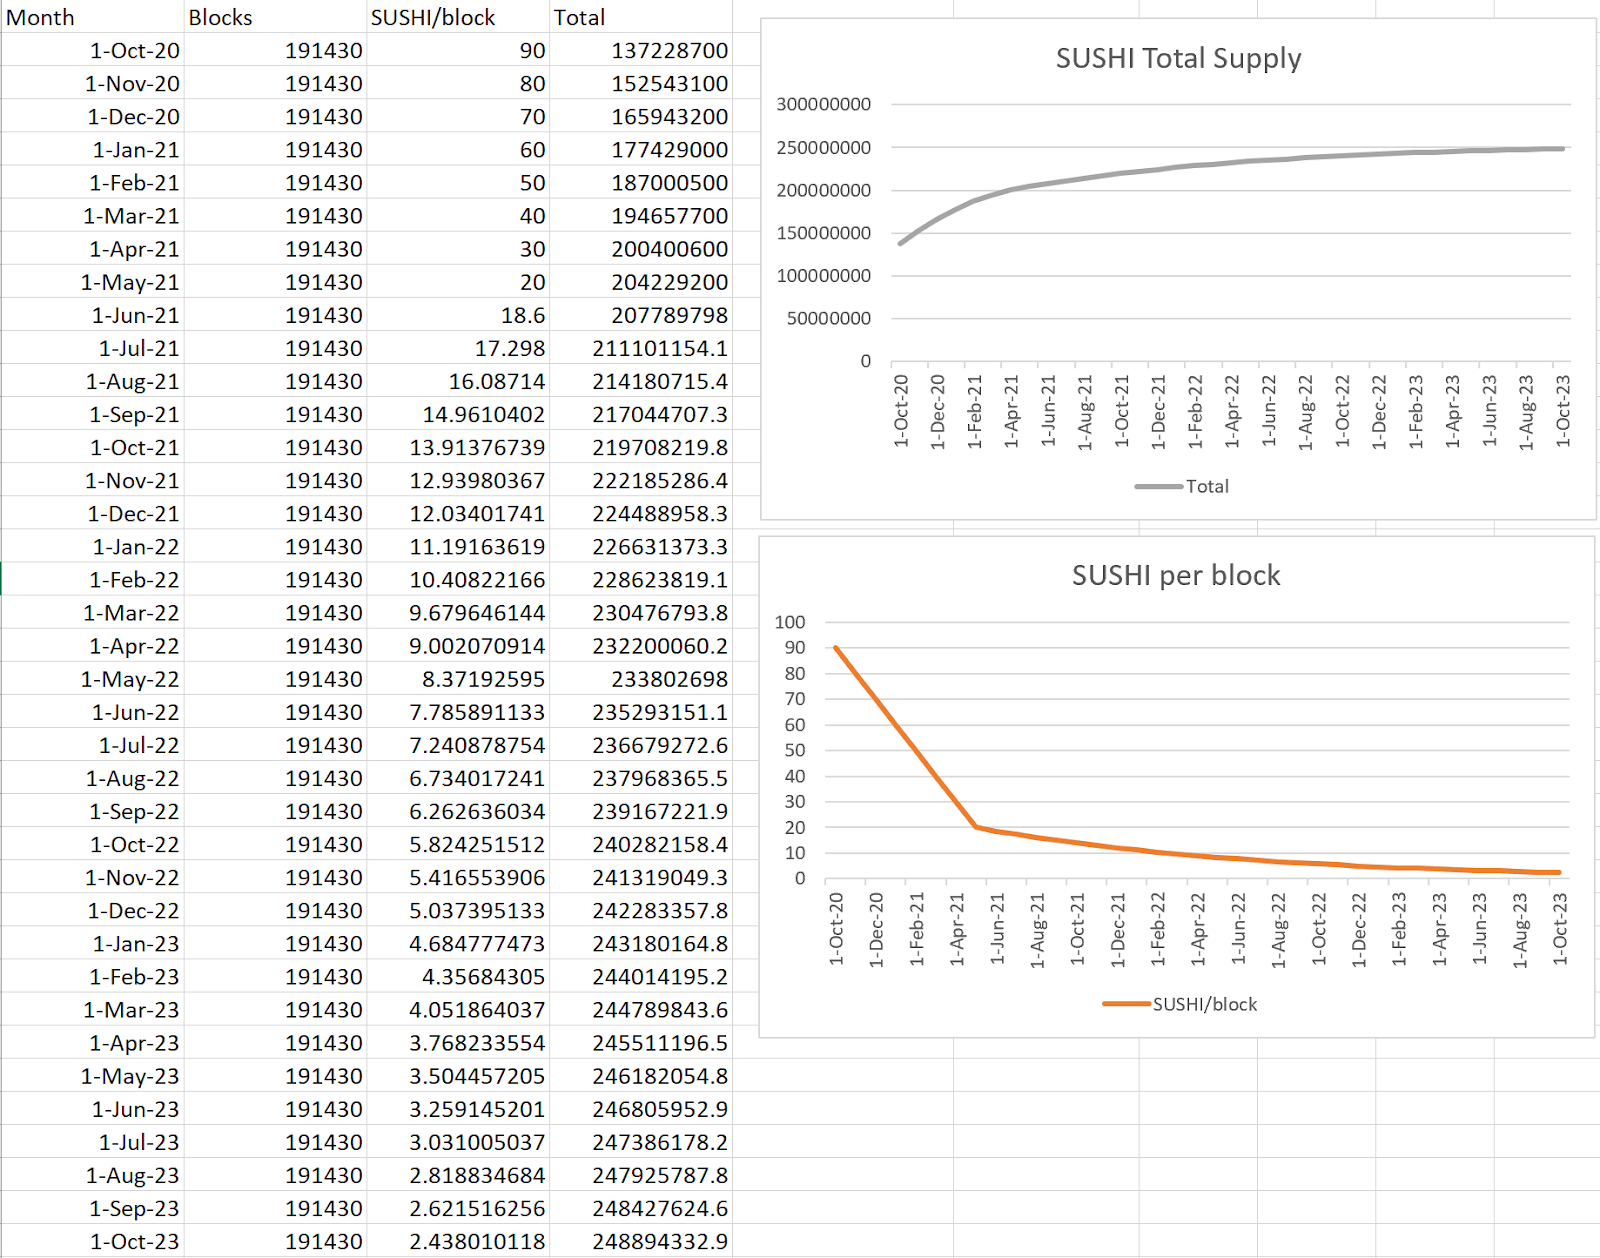This screenshot has height=1258, width=1600.
Task: Select the Blocks column header cell
Action: point(275,17)
